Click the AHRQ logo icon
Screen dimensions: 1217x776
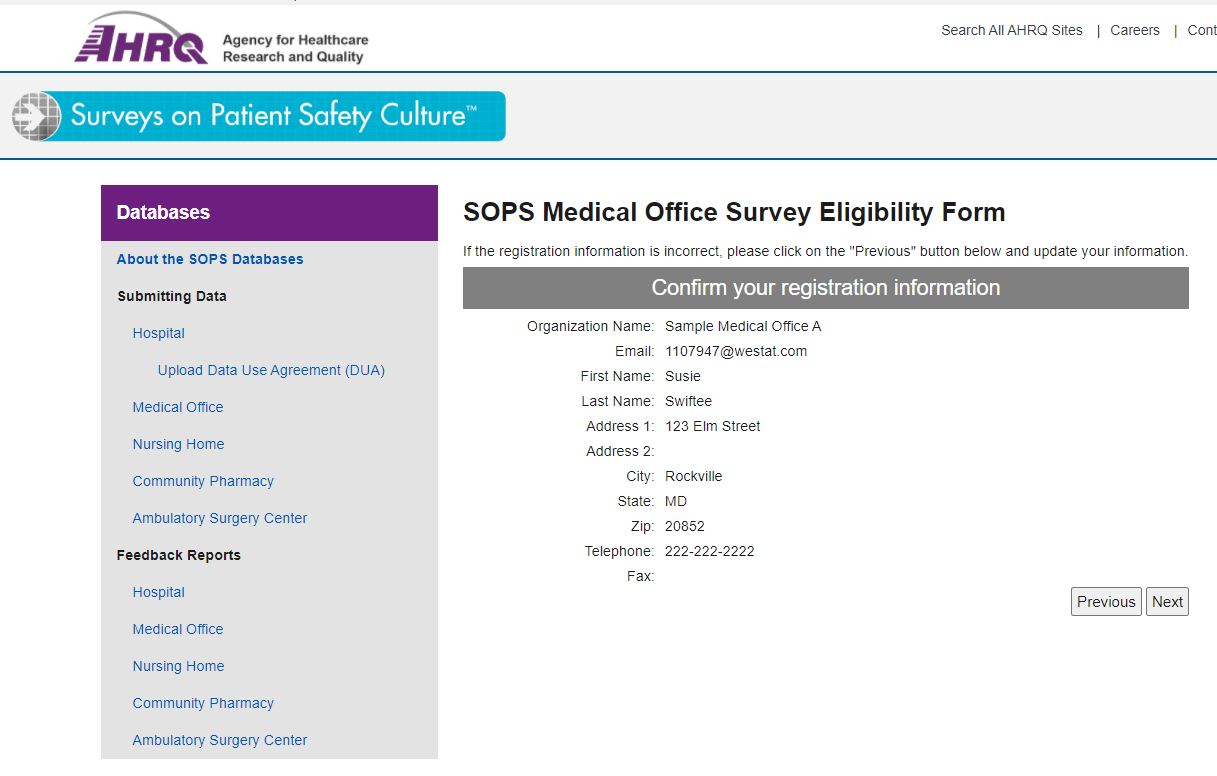140,40
